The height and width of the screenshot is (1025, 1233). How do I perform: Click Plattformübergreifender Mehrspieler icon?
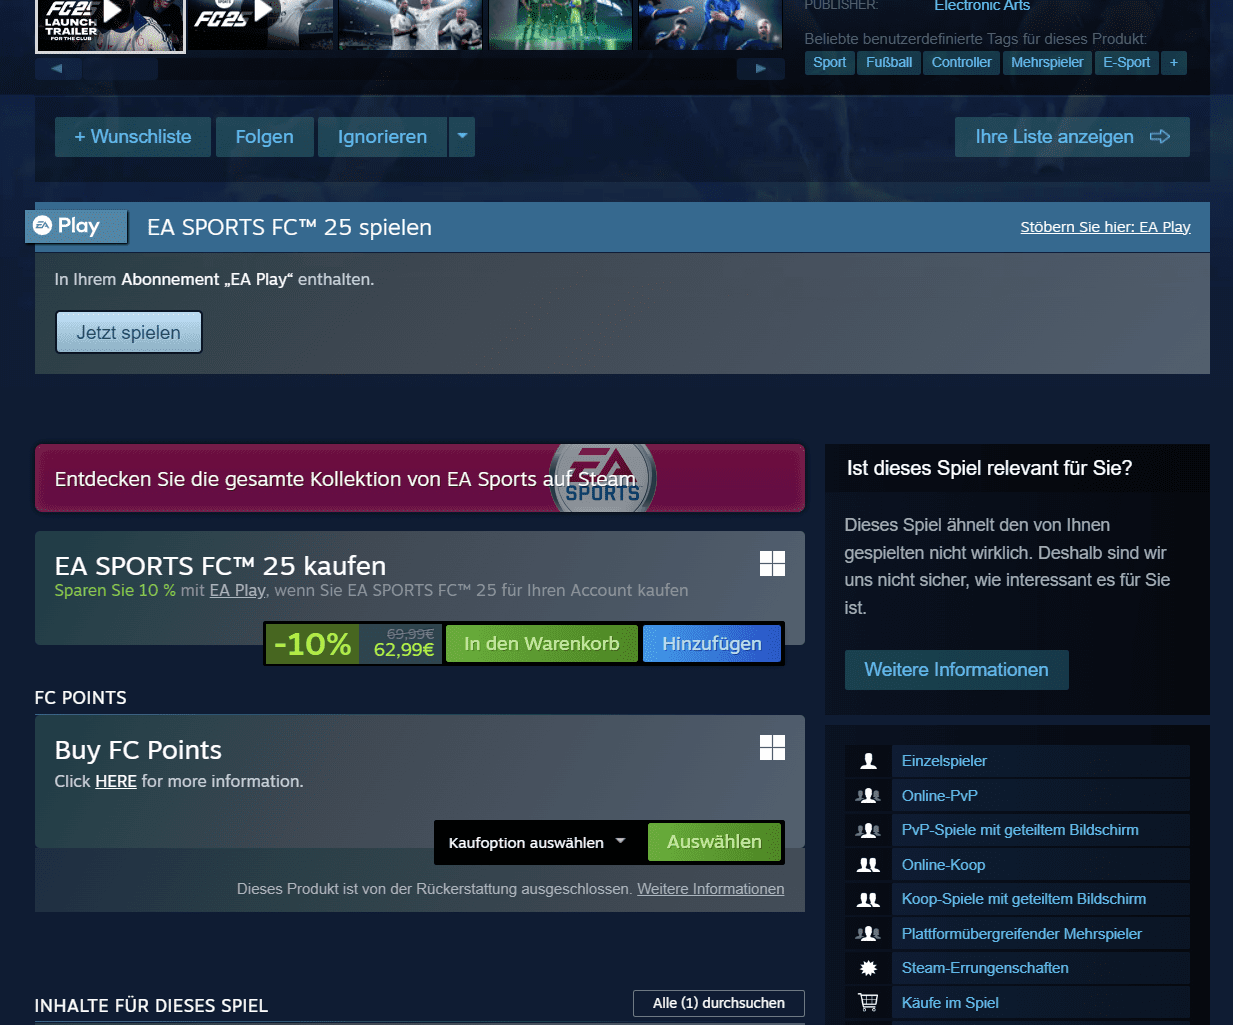tap(868, 934)
